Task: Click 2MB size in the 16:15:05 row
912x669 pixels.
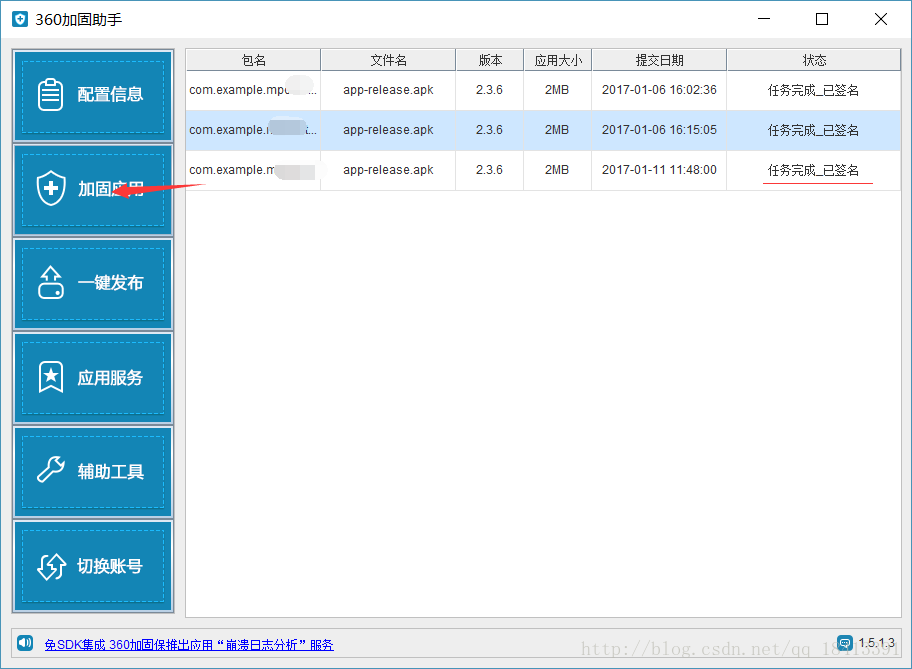Action: coord(557,130)
